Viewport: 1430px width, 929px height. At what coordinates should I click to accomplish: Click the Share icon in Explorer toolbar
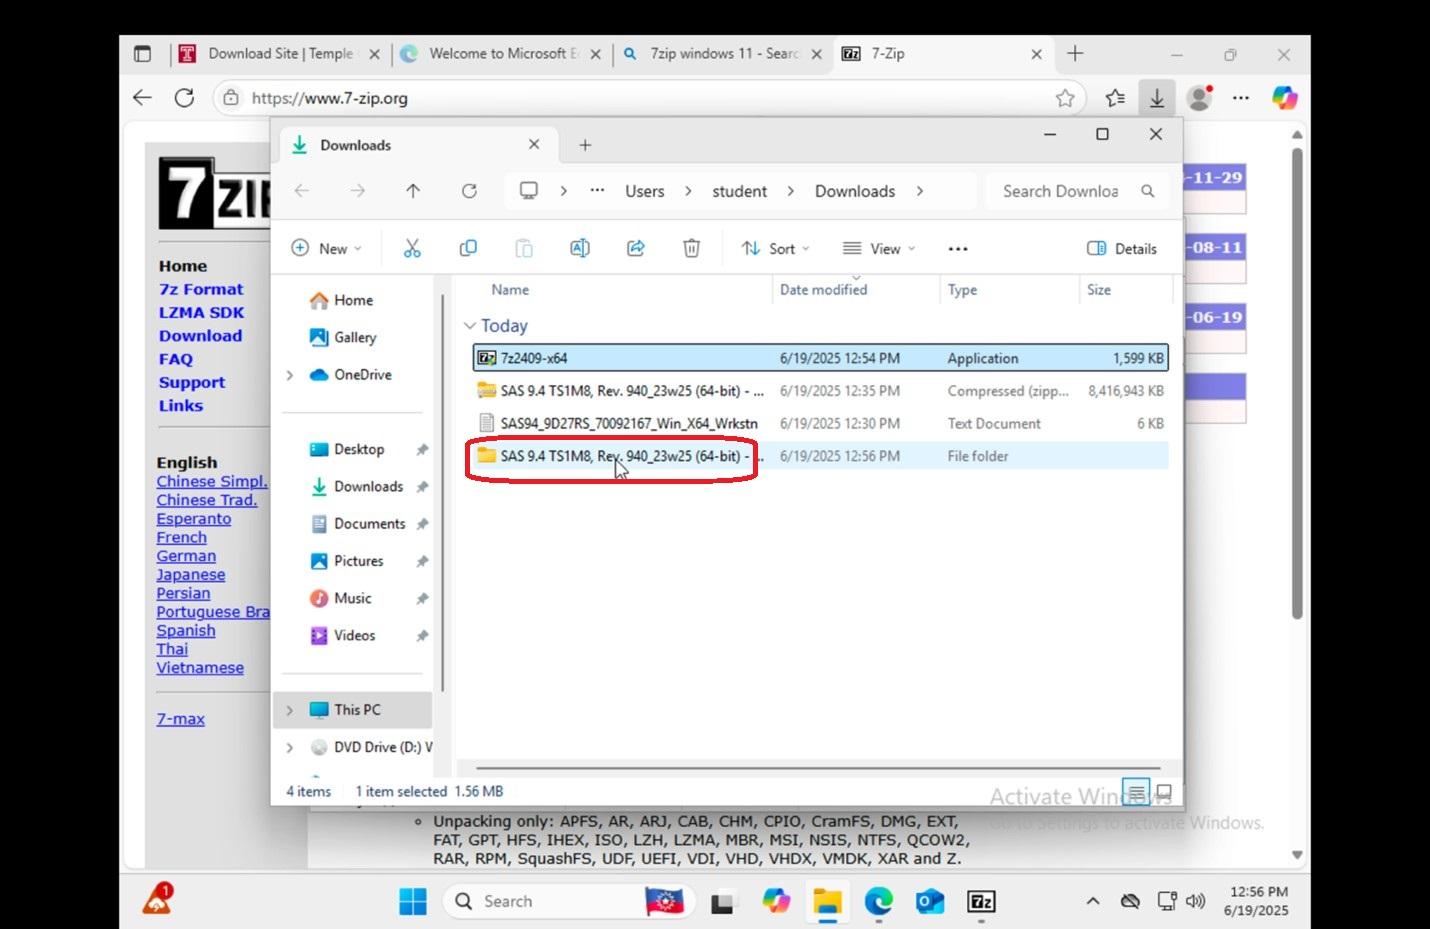click(x=636, y=248)
